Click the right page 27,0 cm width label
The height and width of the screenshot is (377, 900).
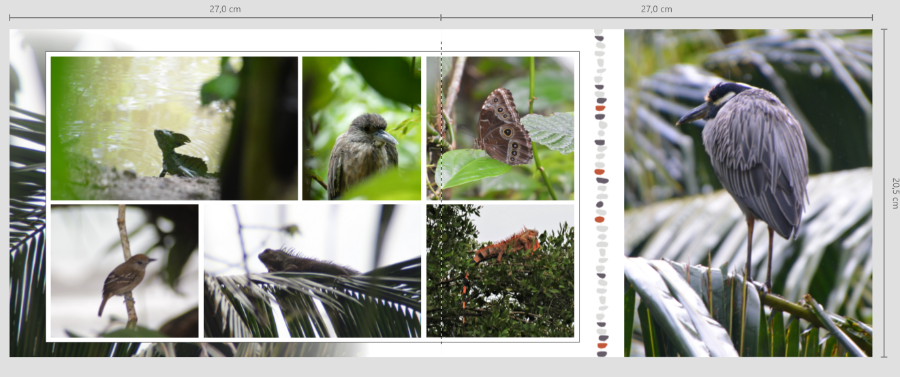pos(657,9)
